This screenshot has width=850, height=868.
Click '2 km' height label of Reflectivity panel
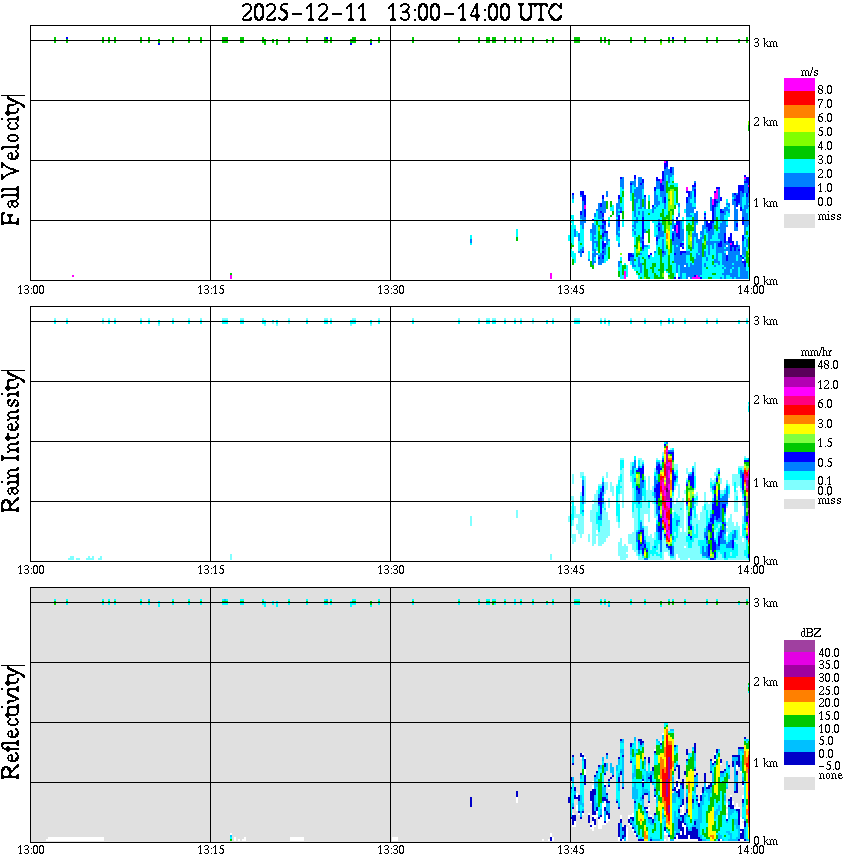click(765, 681)
